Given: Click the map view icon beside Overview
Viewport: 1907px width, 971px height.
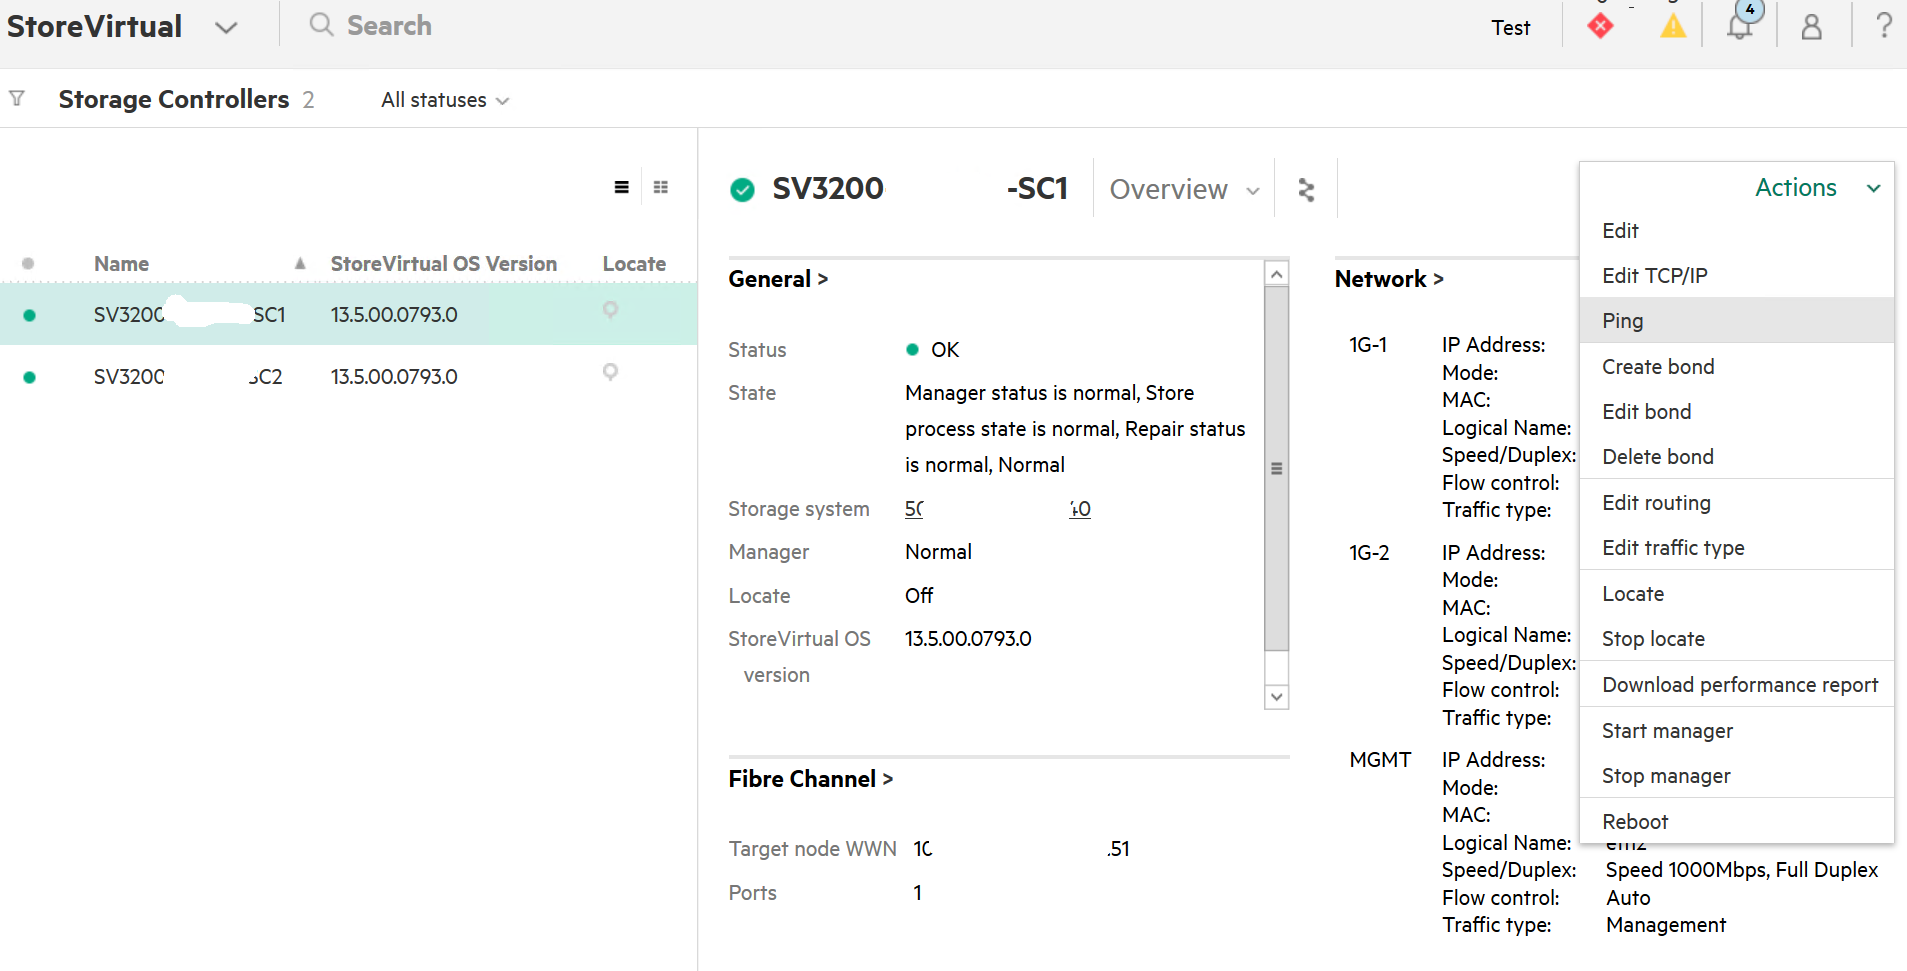Looking at the screenshot, I should pos(1306,190).
